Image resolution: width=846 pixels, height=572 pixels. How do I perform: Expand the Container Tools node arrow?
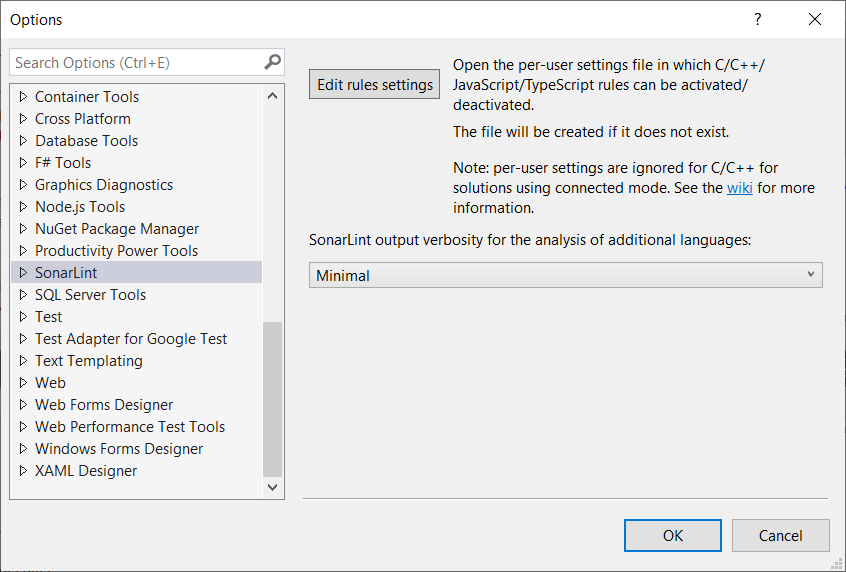coord(23,97)
